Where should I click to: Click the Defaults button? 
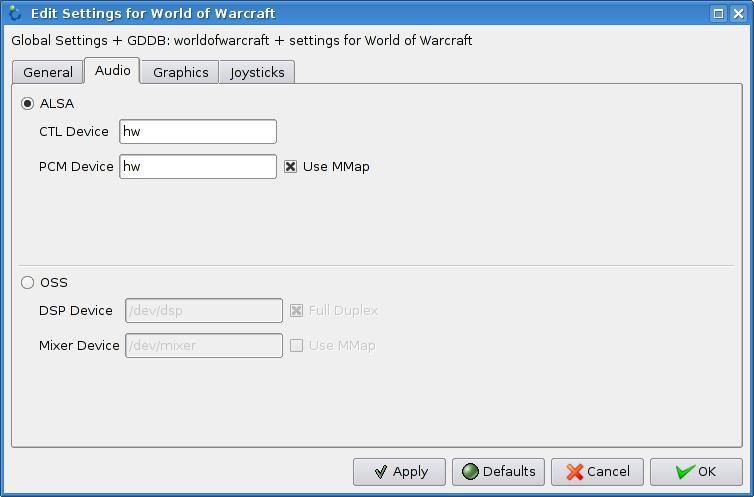[498, 471]
